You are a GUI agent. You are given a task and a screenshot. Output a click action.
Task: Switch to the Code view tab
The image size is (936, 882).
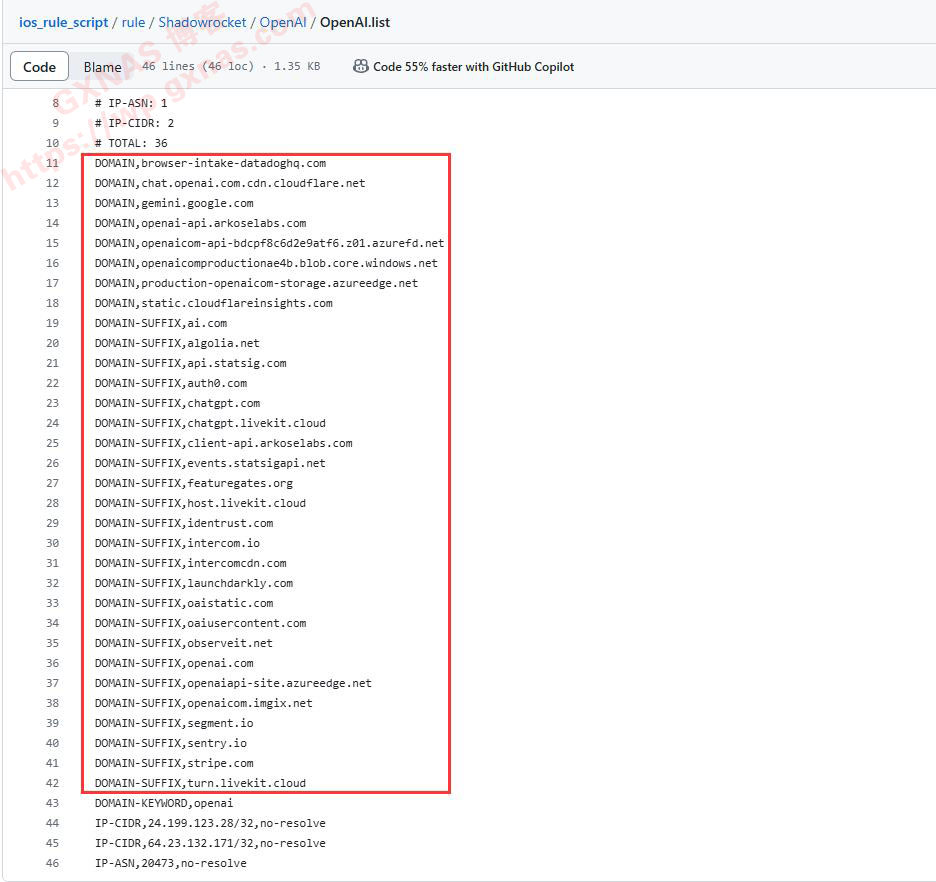pyautogui.click(x=39, y=67)
